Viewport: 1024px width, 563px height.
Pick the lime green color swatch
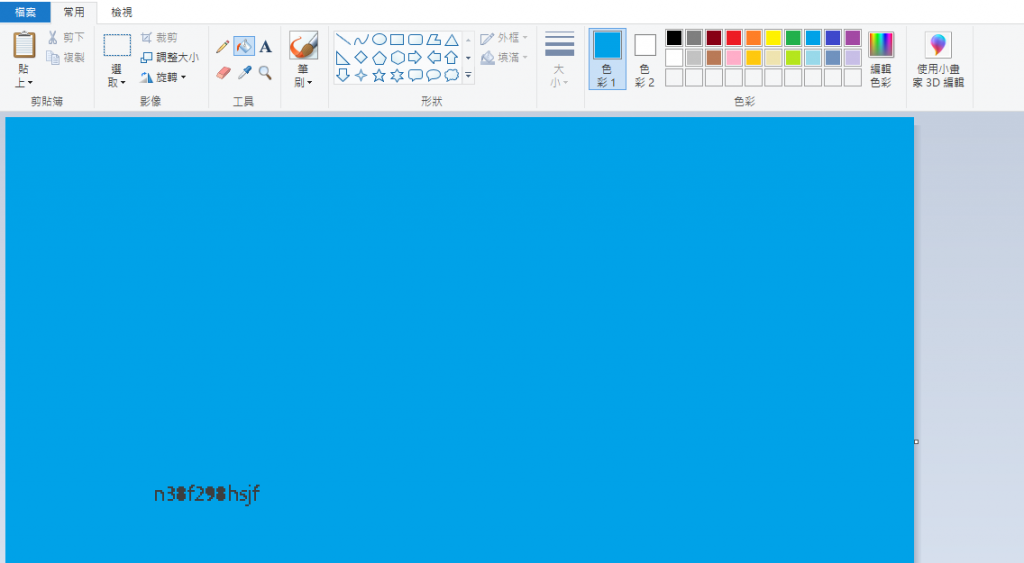point(793,57)
